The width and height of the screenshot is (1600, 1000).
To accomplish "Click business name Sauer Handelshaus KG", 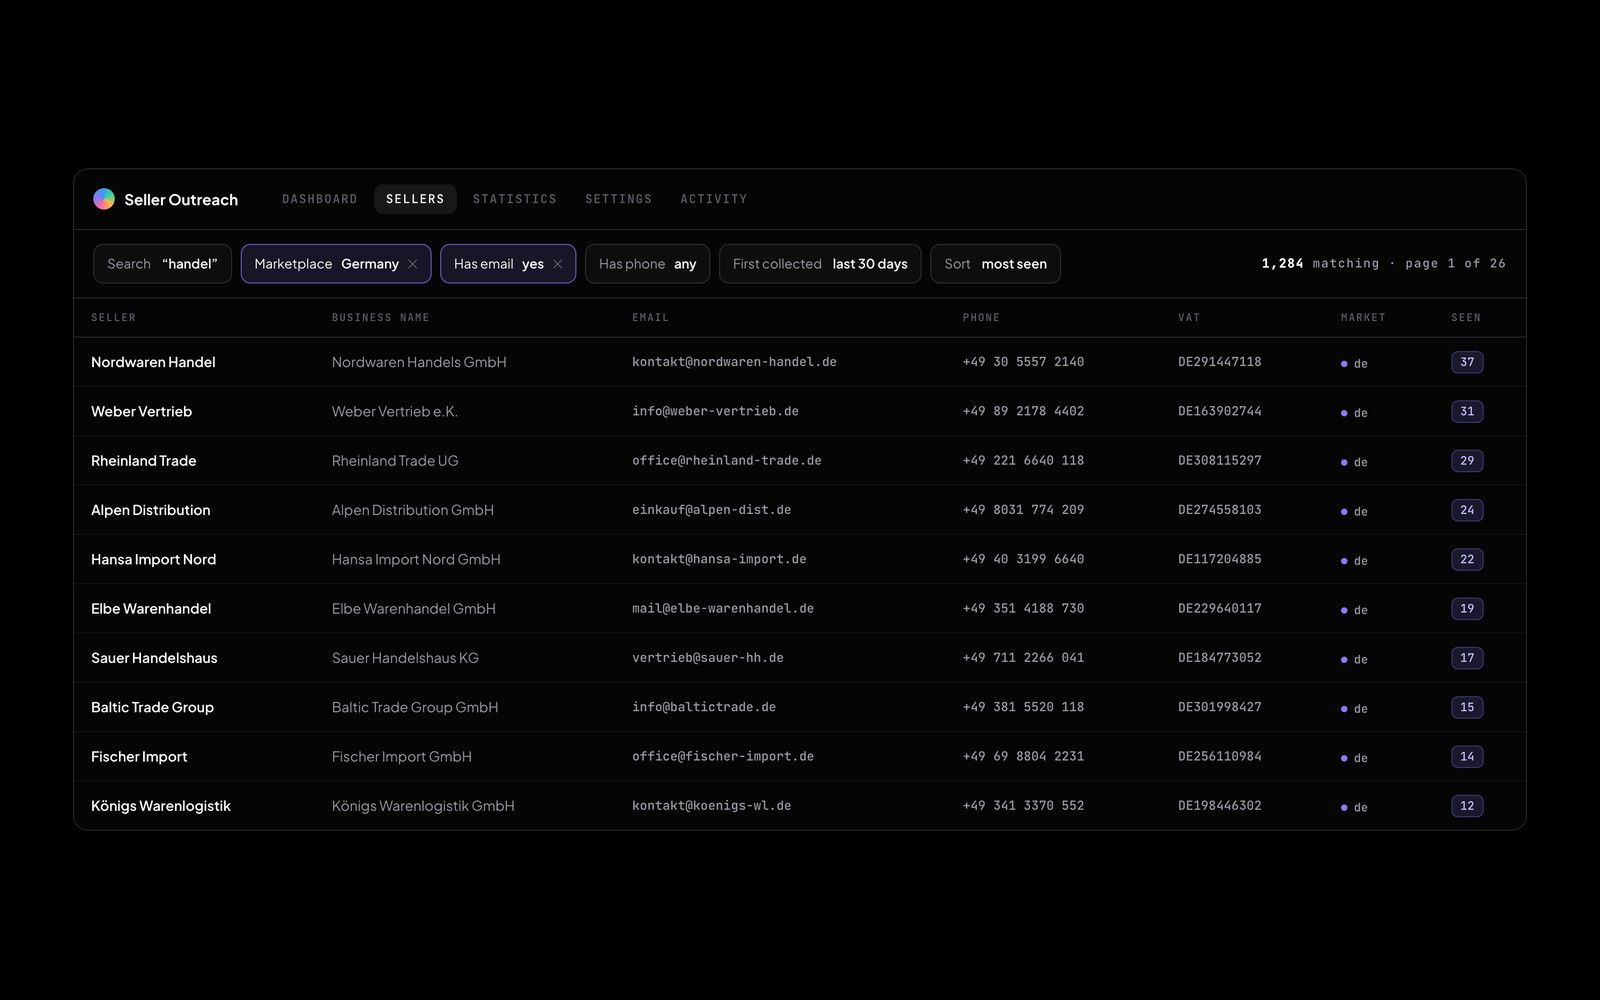I will coord(405,658).
